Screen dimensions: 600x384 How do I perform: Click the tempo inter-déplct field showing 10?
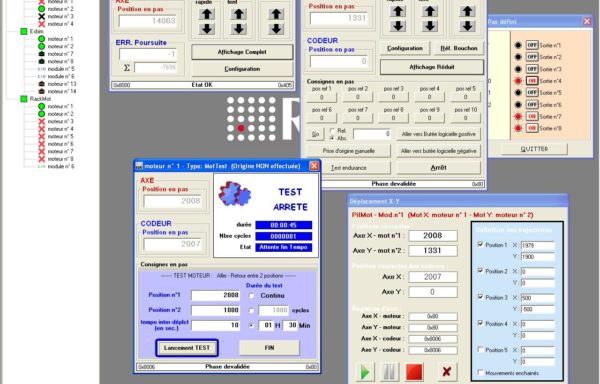coord(216,325)
